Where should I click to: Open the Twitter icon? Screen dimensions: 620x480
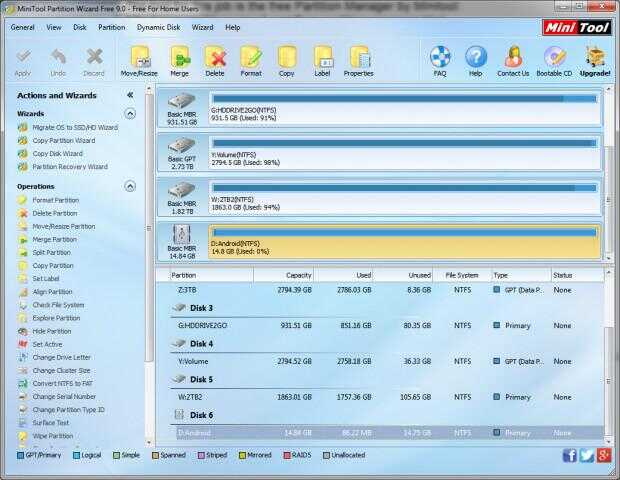tap(587, 455)
